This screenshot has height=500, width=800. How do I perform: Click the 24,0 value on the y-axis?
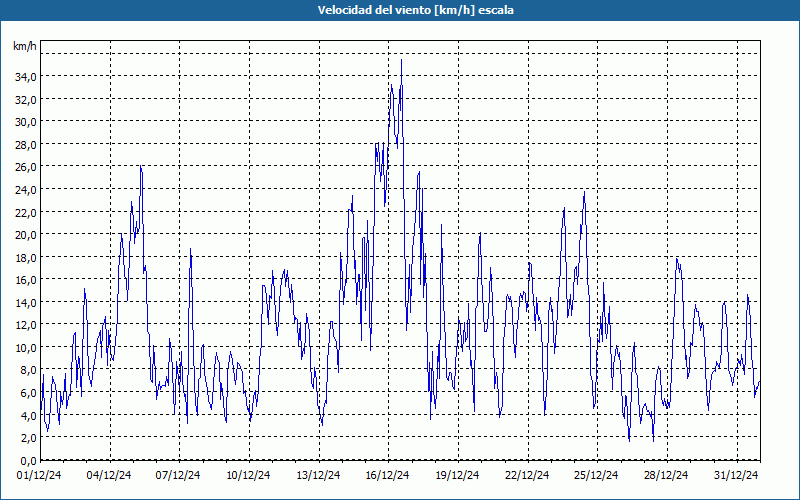coord(27,190)
